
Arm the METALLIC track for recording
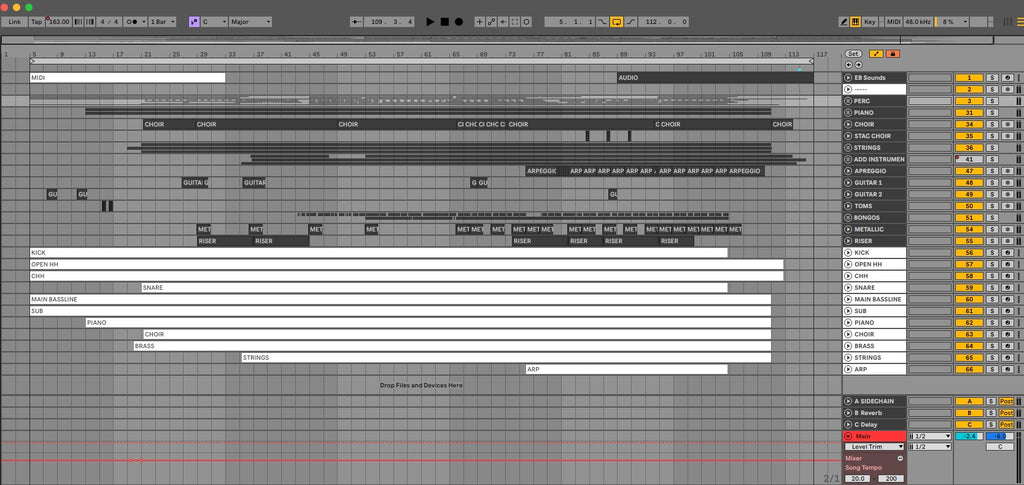(1008, 229)
